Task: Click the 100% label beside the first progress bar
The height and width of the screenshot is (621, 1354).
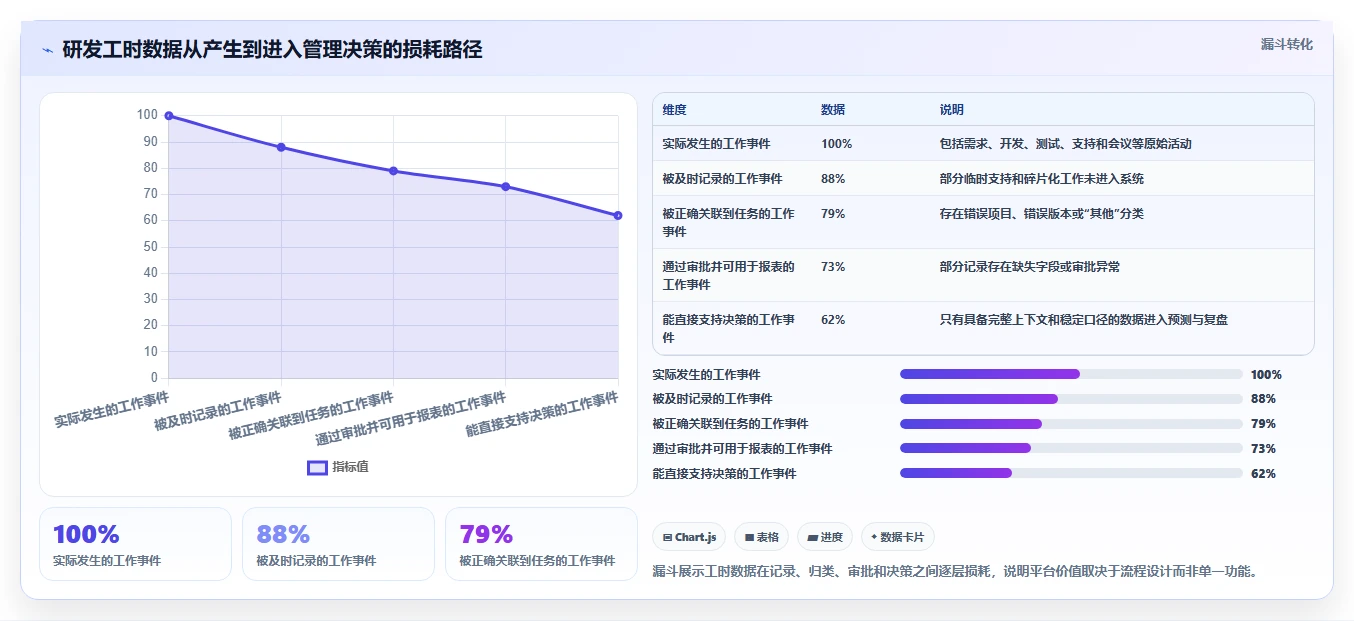Action: coord(1266,375)
